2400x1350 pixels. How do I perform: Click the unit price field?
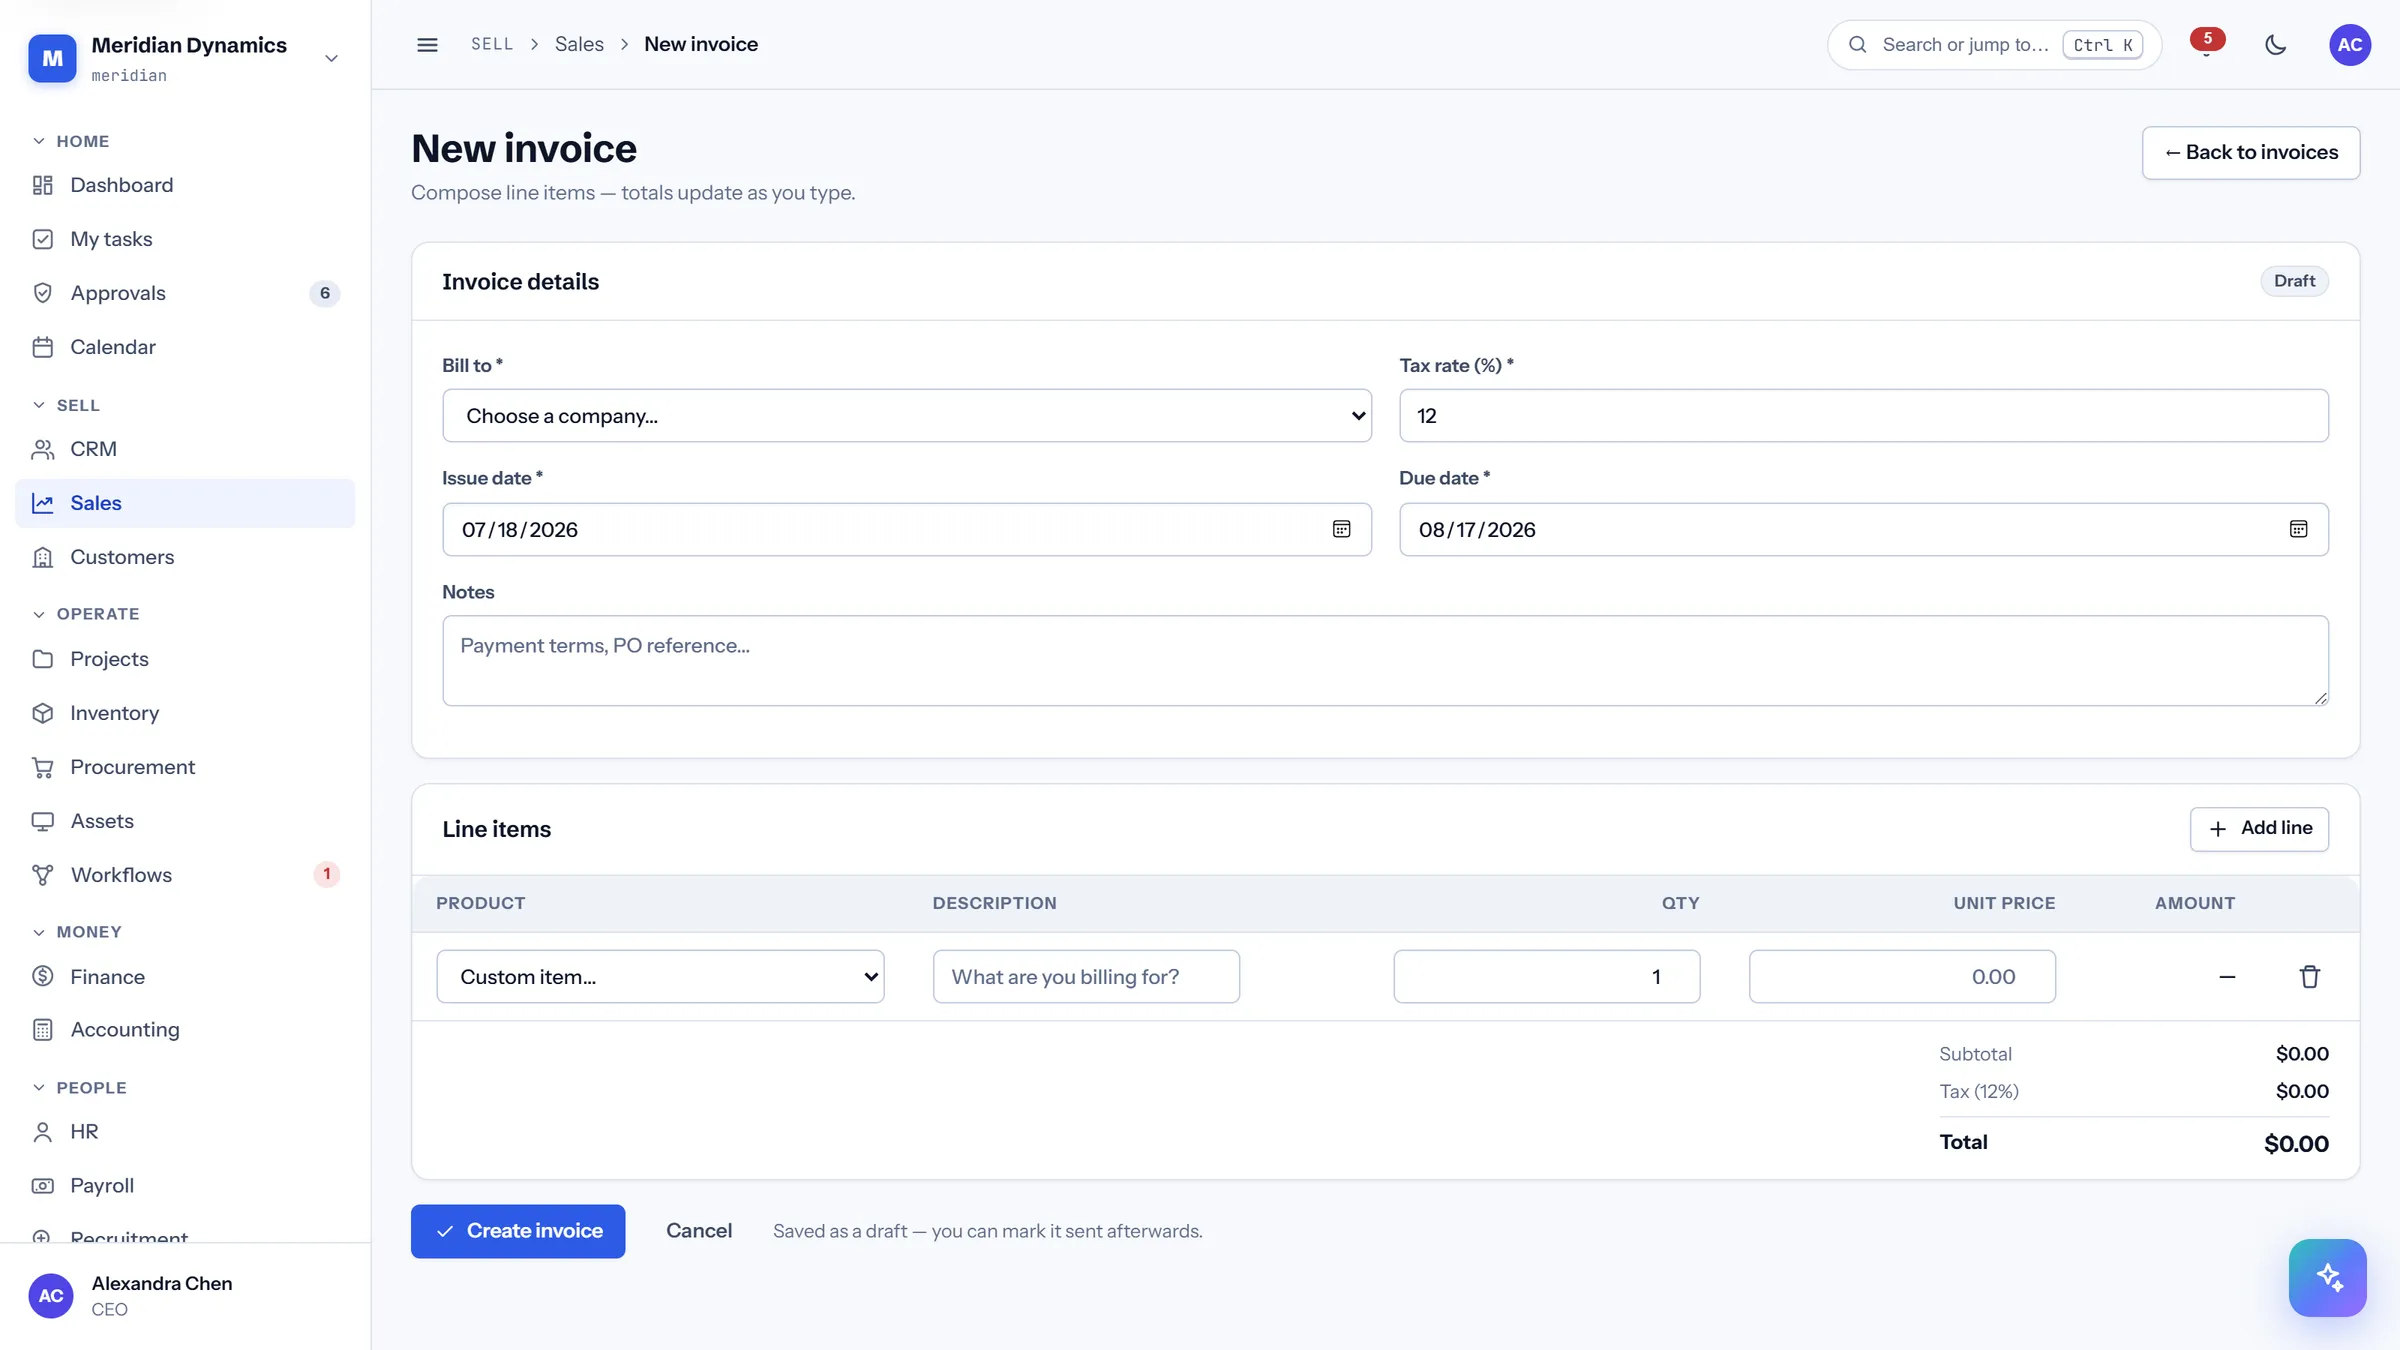click(1902, 976)
